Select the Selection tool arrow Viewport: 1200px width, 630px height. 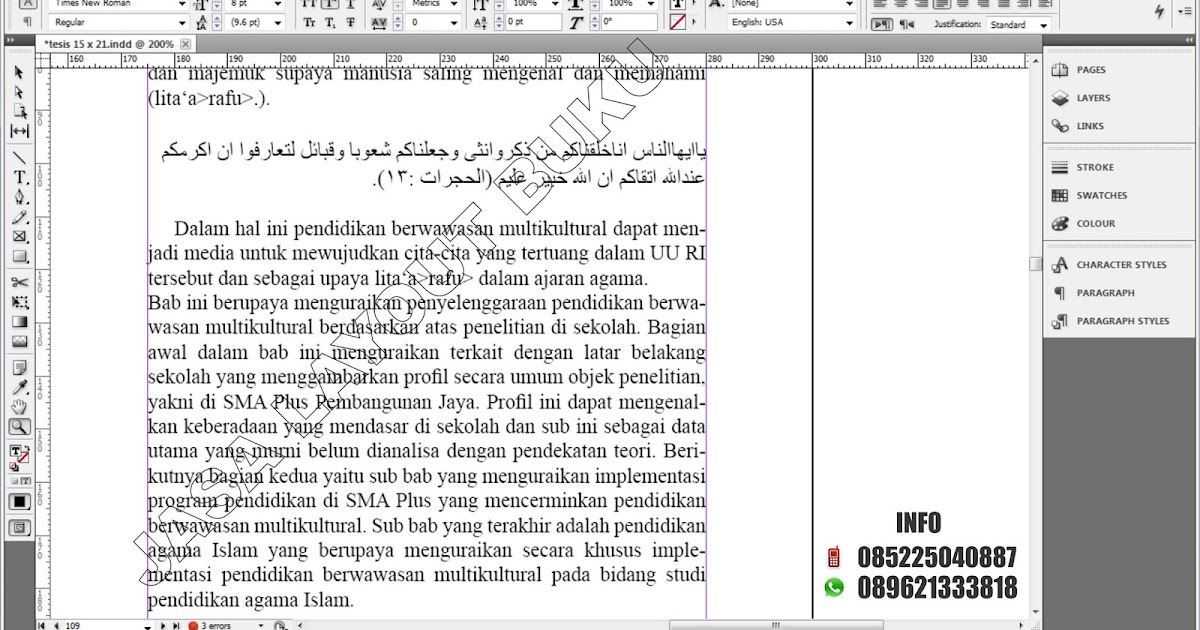coord(19,72)
